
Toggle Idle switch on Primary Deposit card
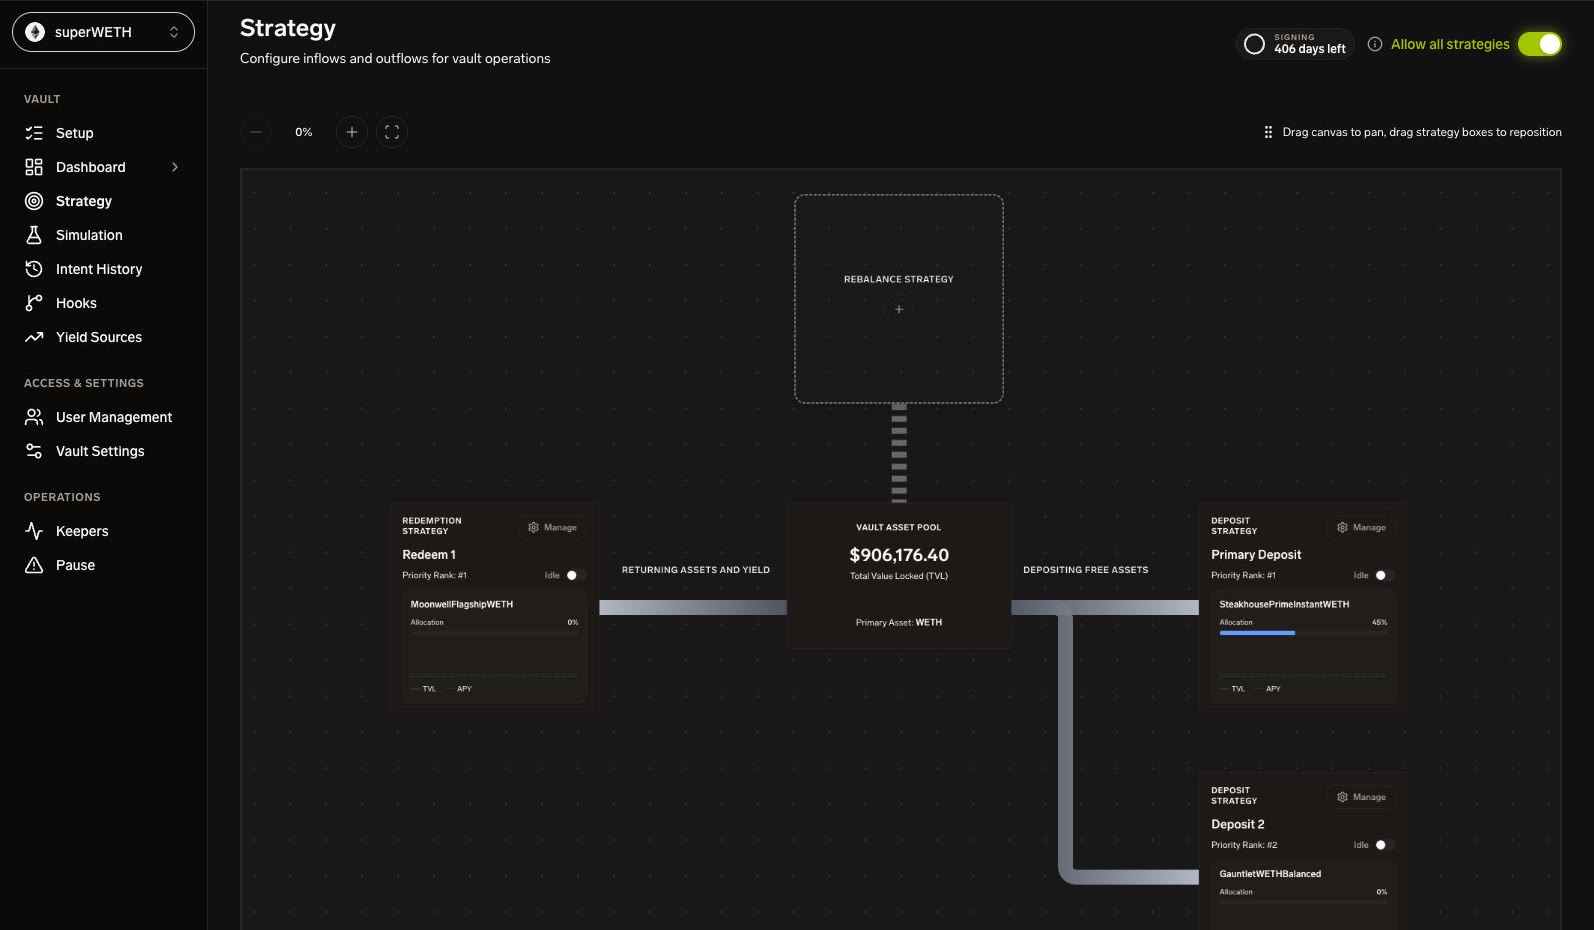[x=1384, y=575]
